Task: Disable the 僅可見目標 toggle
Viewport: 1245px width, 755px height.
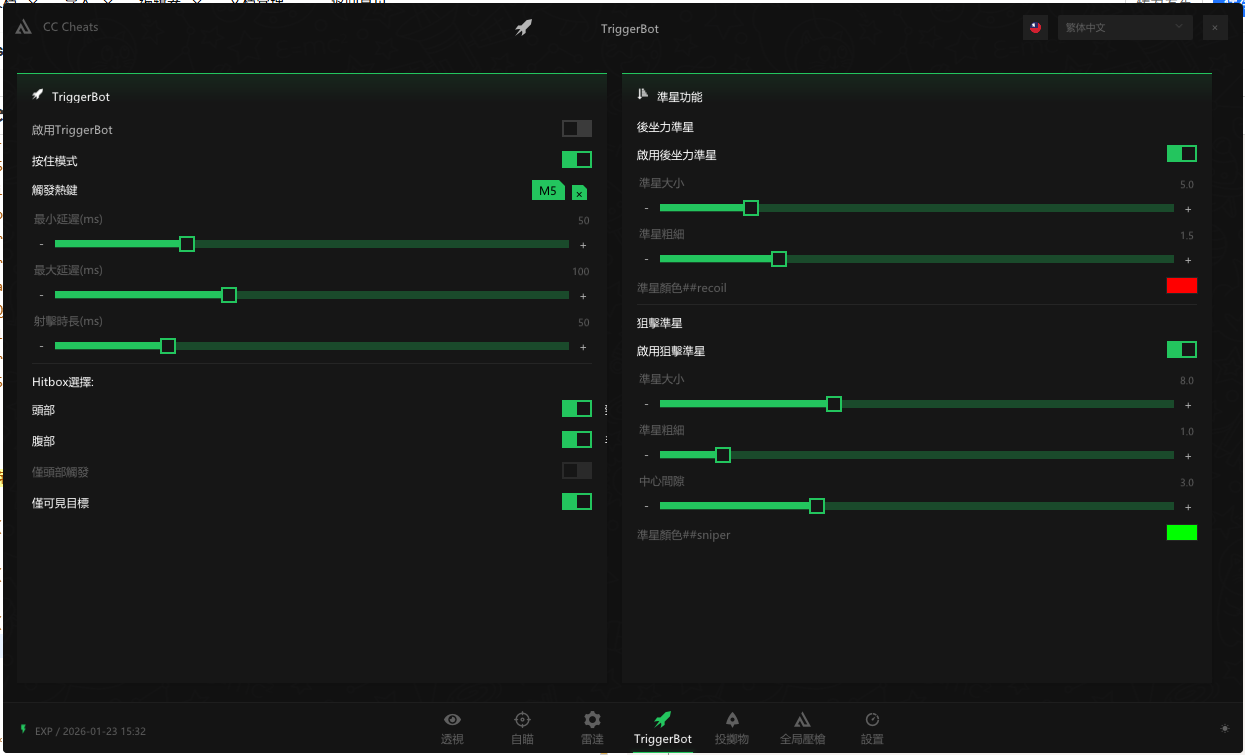Action: click(576, 502)
